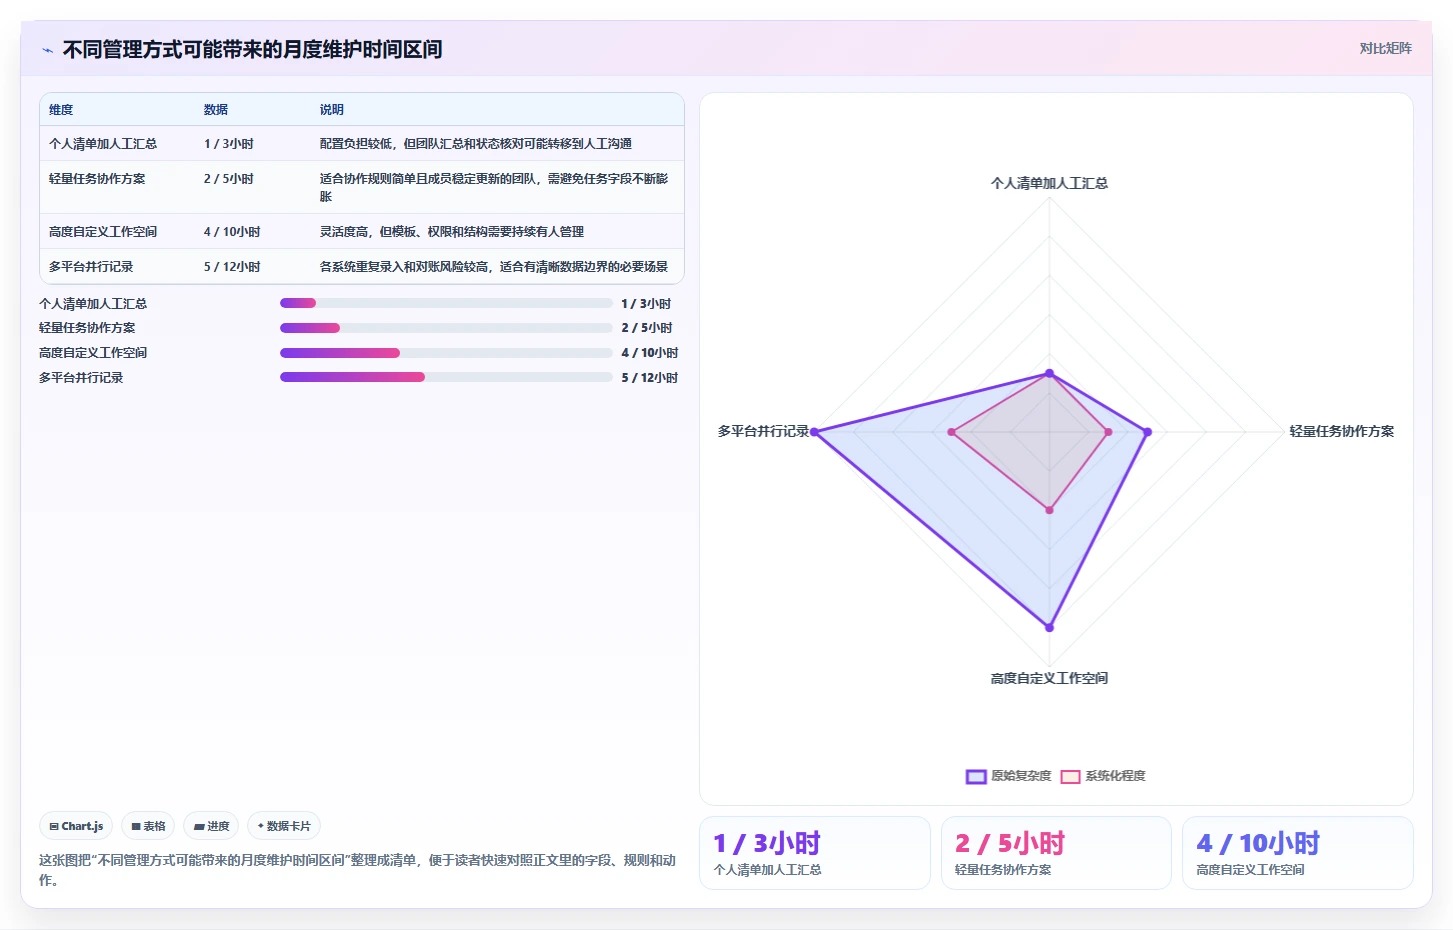1453x930 pixels.
Task: Click purple radar point on 轻量任务协作方案 axis
Action: tap(1147, 432)
